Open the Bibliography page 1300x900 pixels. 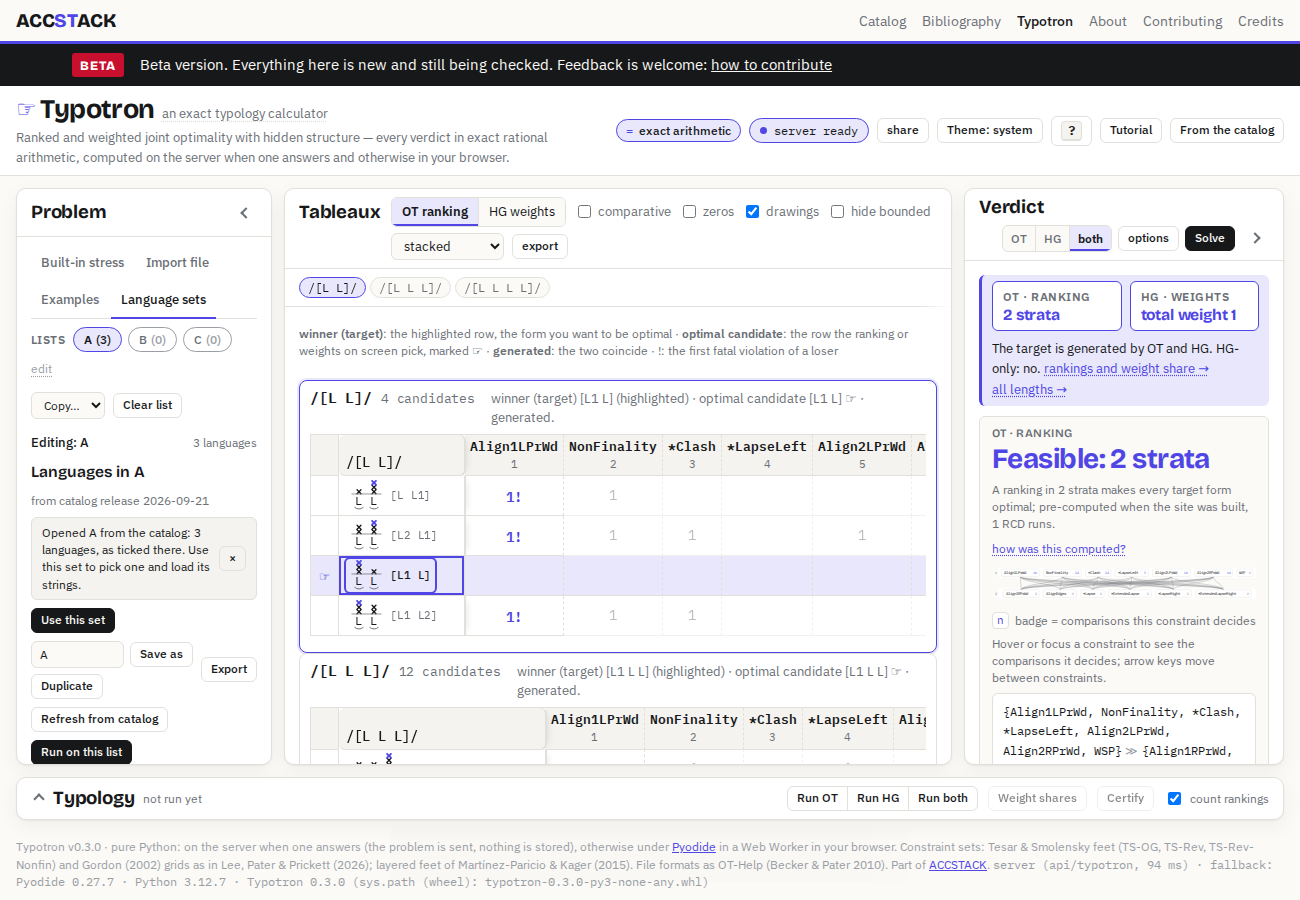[x=961, y=21]
